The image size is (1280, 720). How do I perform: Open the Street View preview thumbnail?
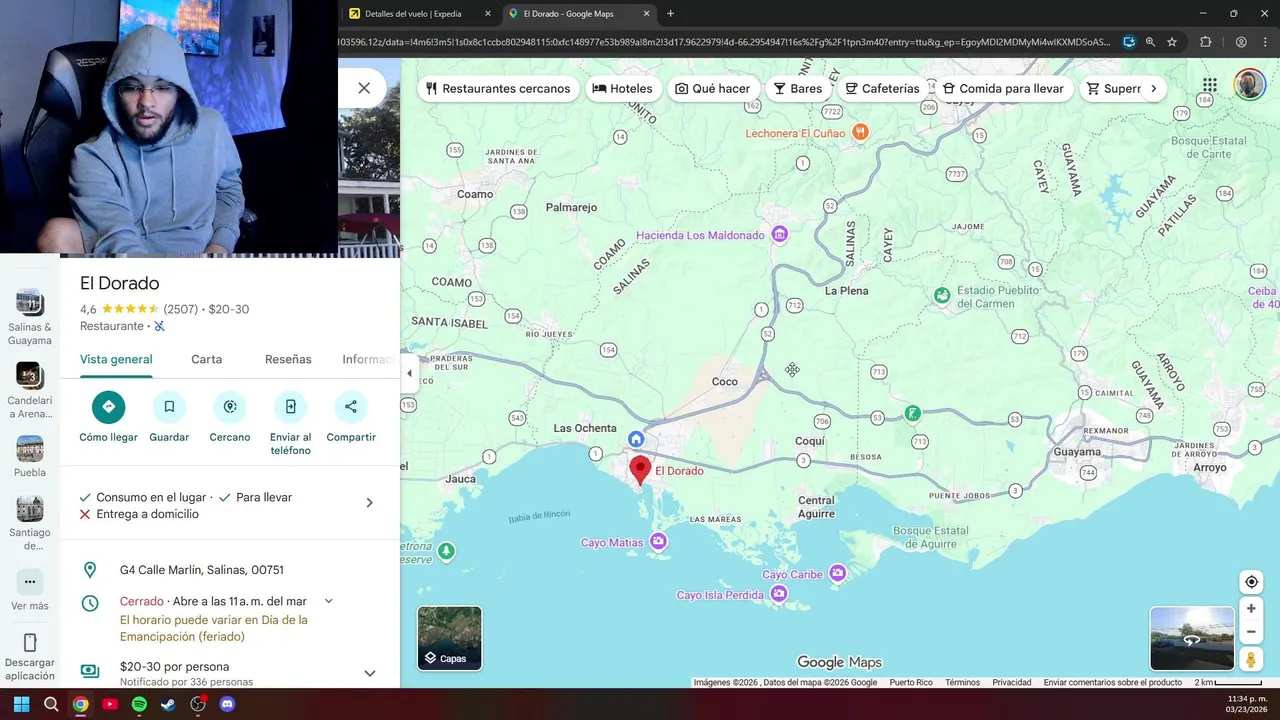pyautogui.click(x=1192, y=638)
